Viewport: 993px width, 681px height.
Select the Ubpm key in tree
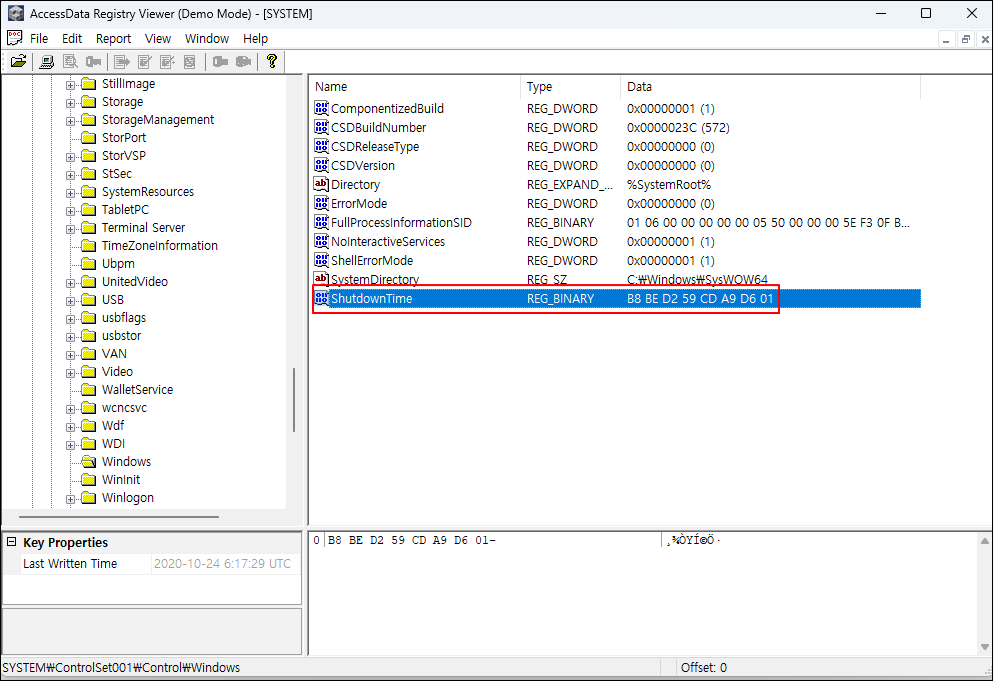click(118, 264)
